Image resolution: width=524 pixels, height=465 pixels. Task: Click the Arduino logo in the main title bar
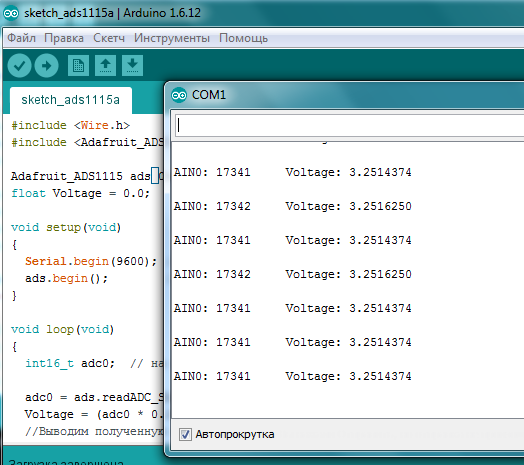click(x=11, y=13)
